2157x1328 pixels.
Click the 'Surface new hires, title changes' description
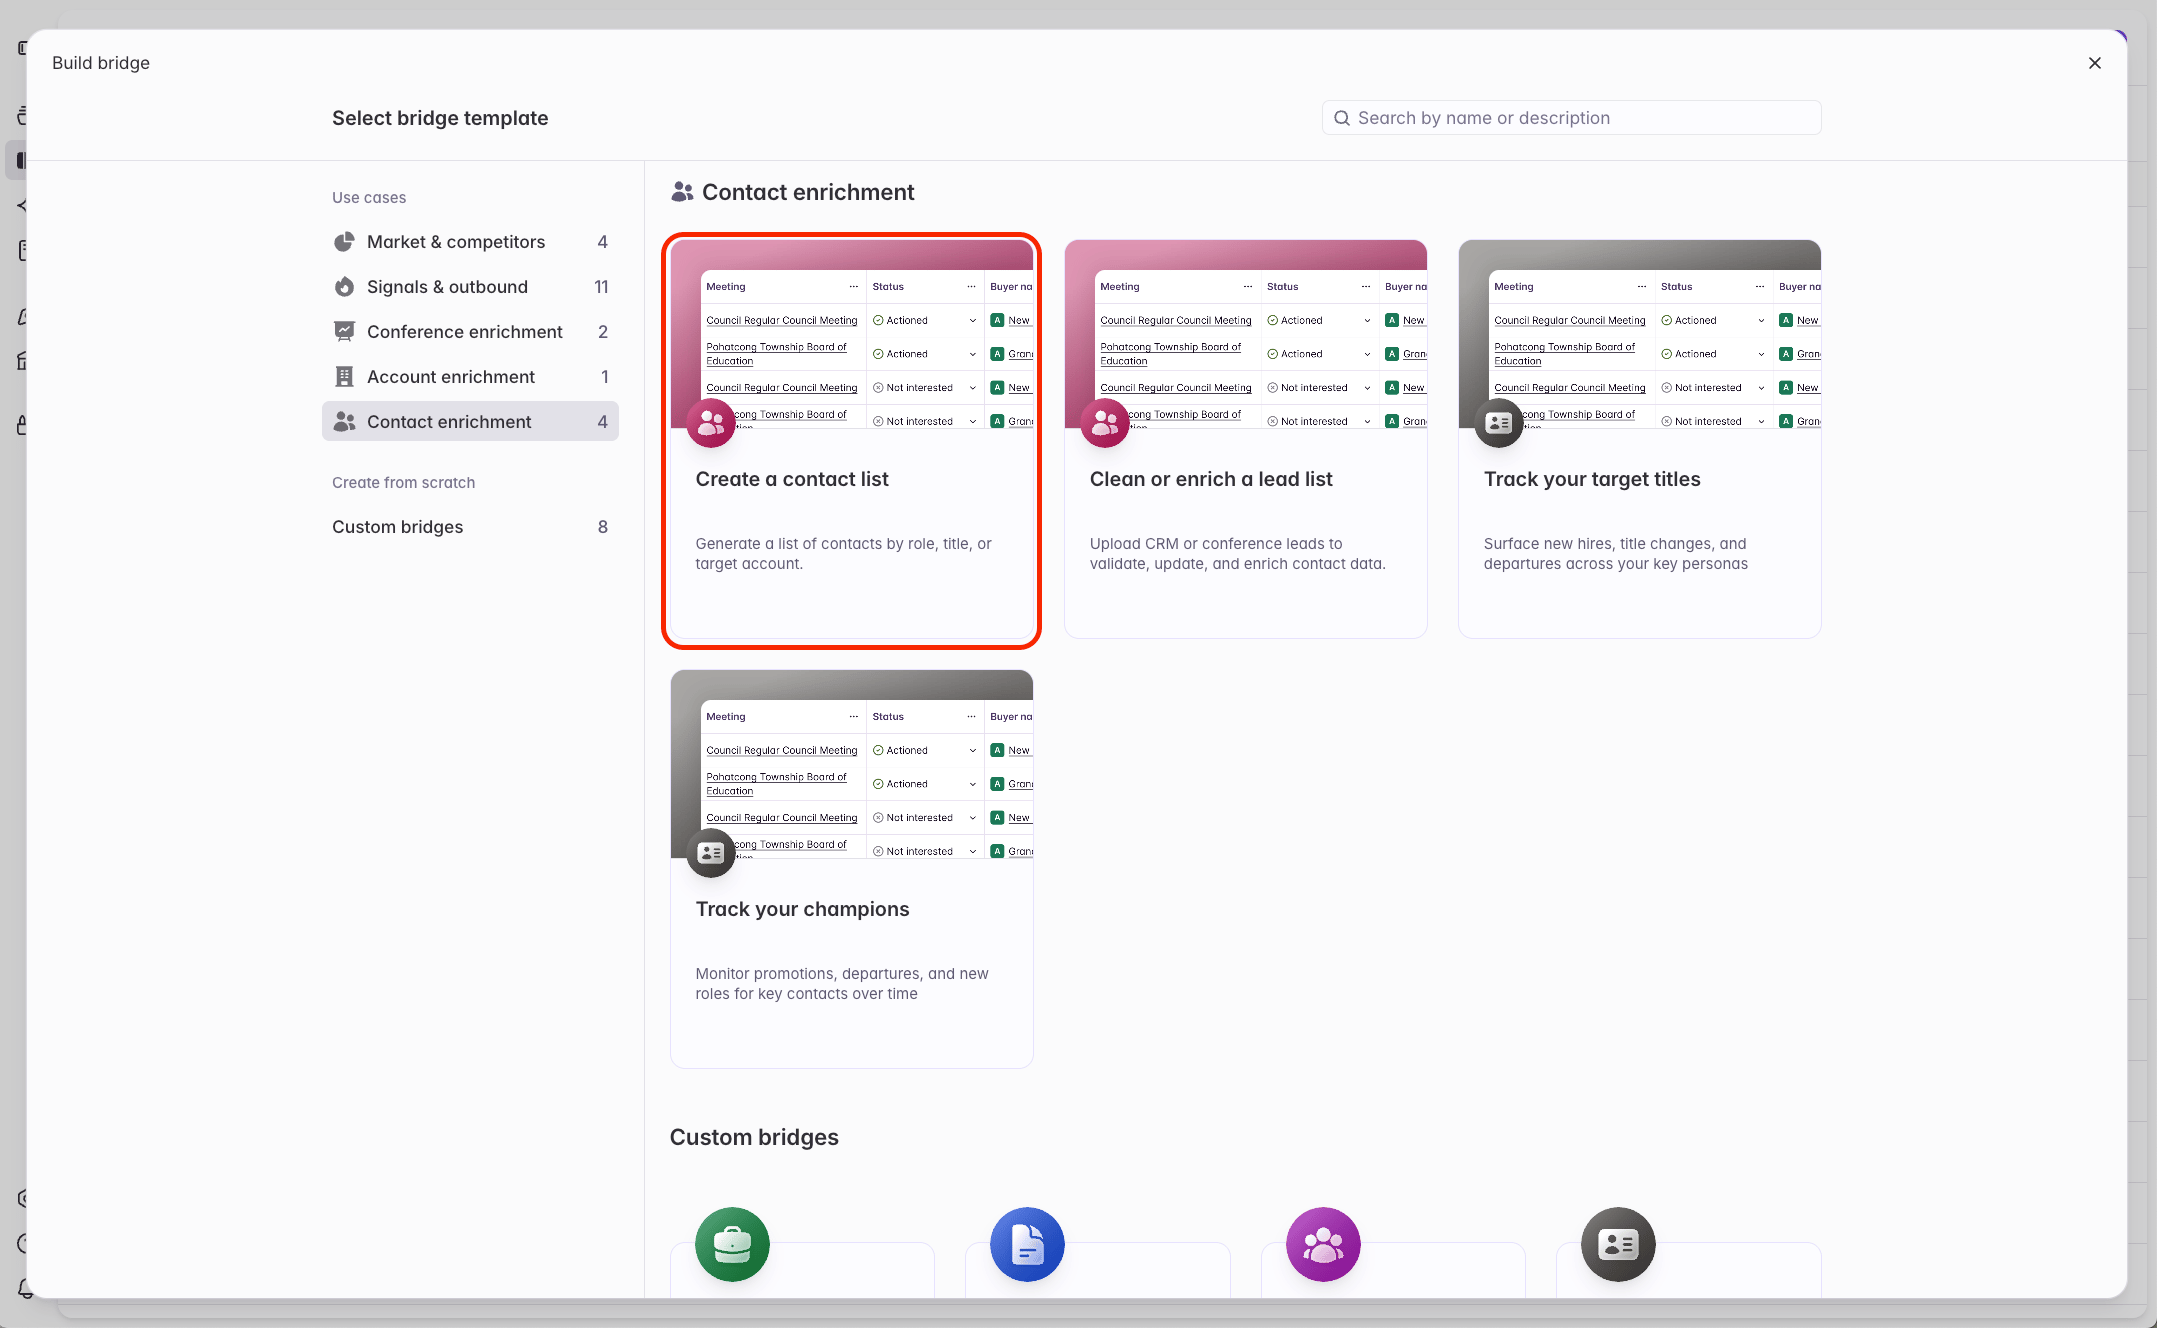point(1616,554)
